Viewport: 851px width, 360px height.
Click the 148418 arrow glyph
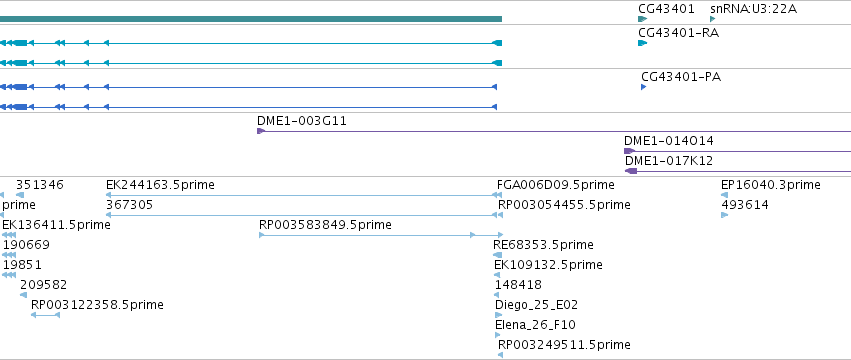click(x=497, y=295)
